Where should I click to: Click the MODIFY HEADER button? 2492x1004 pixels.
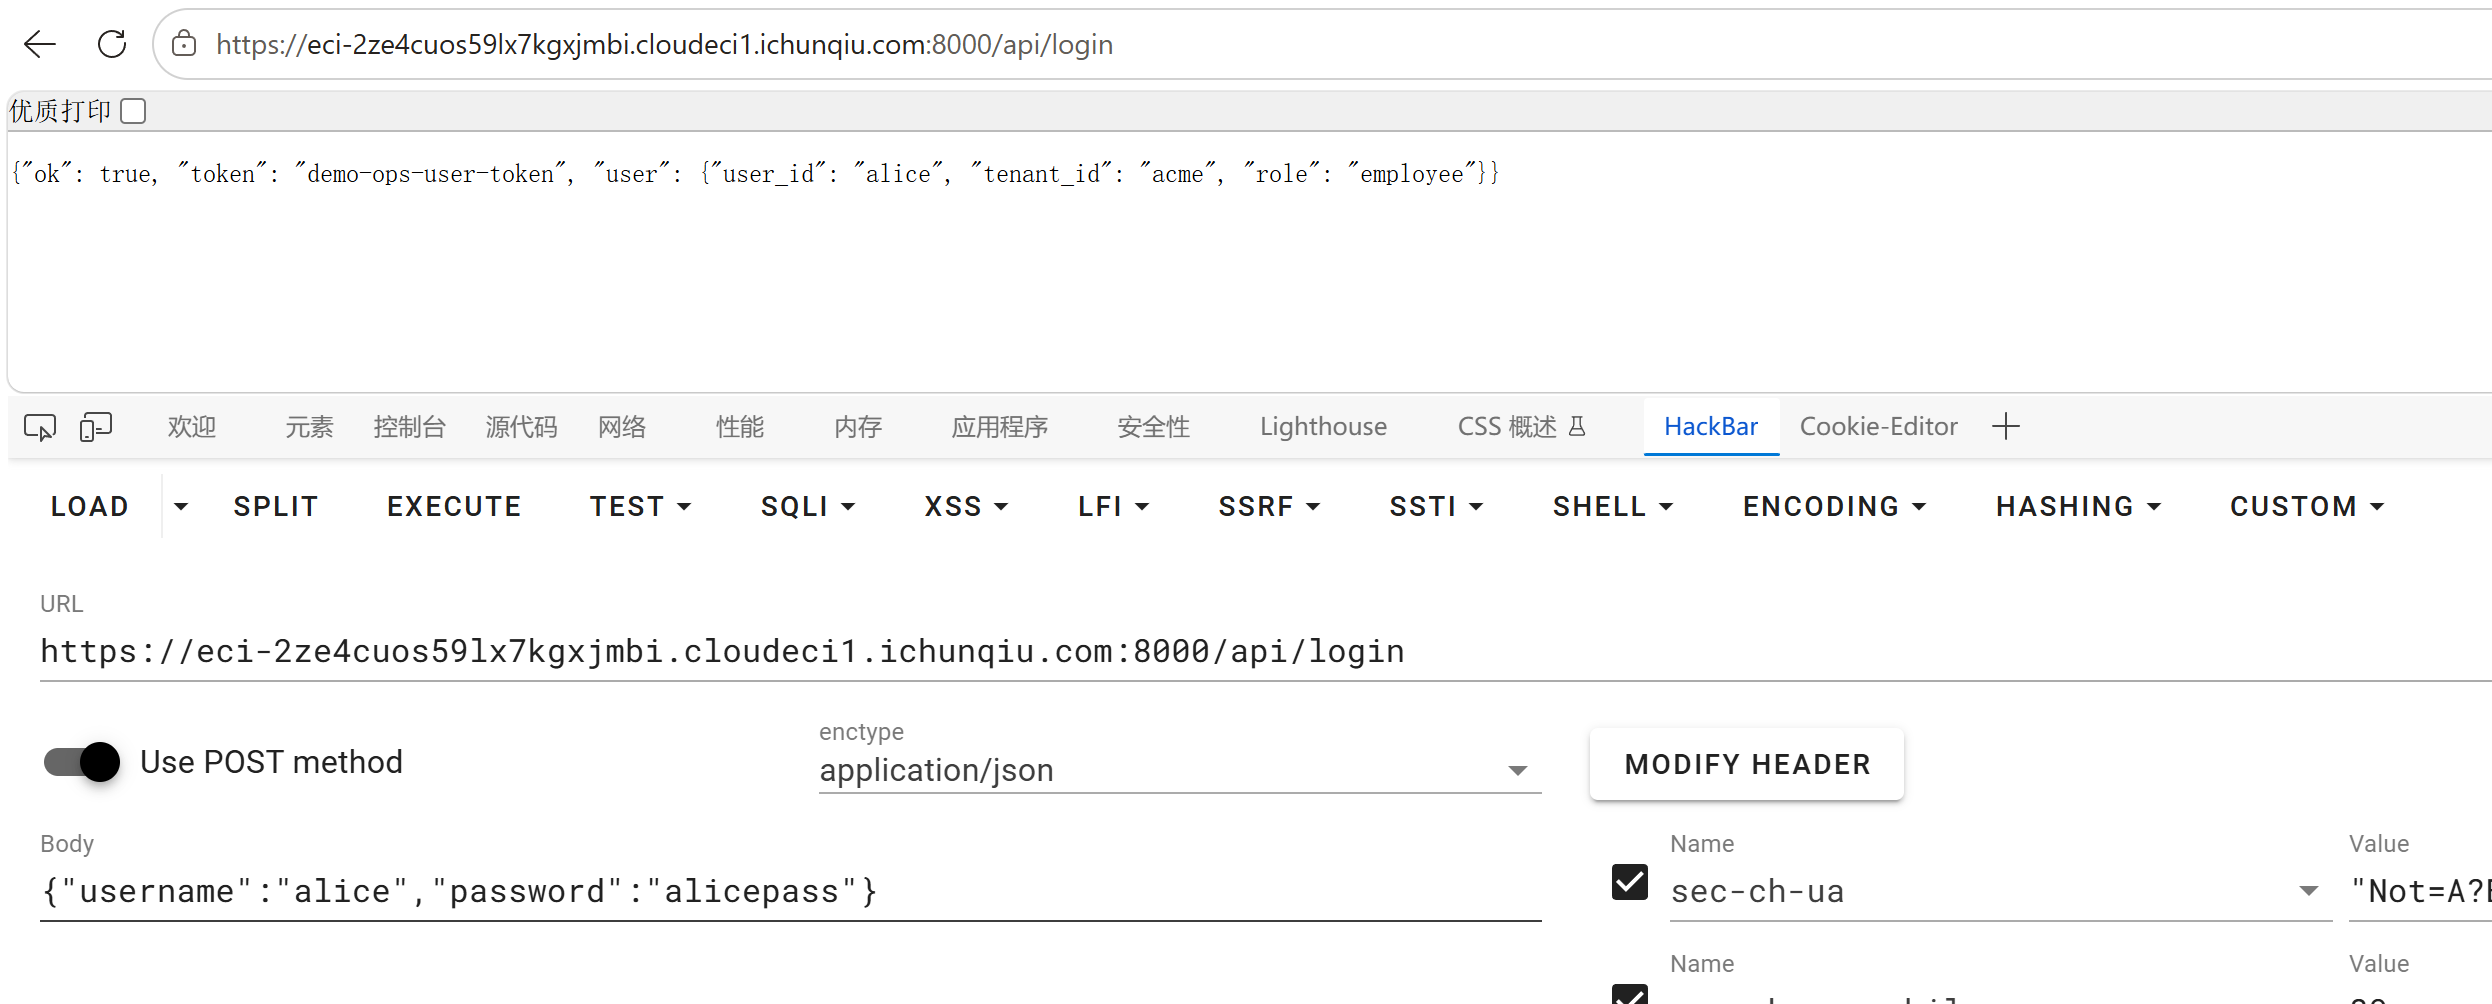(x=1747, y=764)
